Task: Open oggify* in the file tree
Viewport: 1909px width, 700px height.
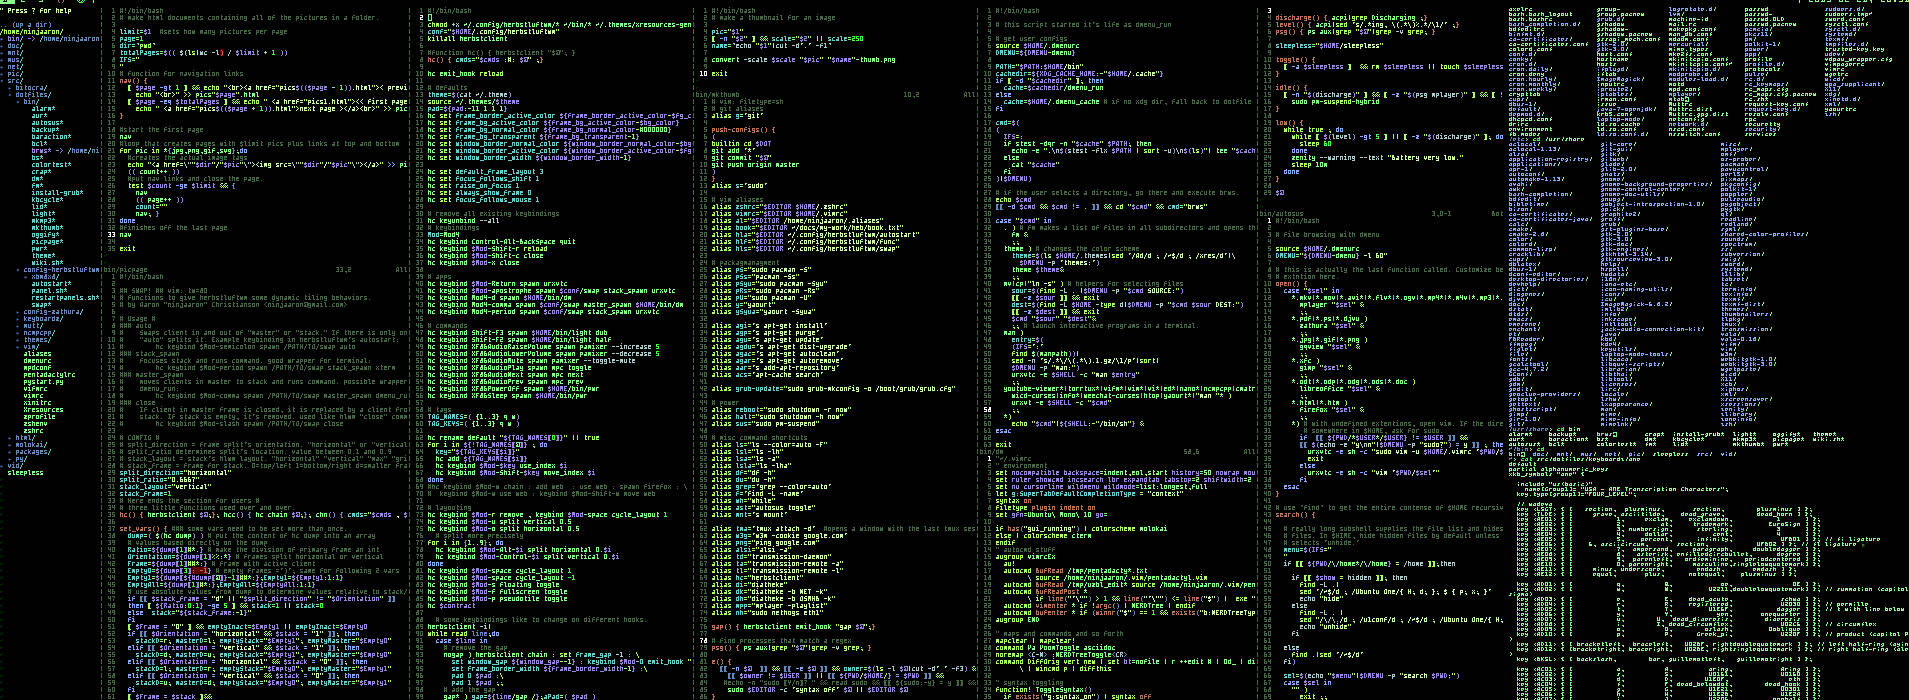Action: pos(46,234)
